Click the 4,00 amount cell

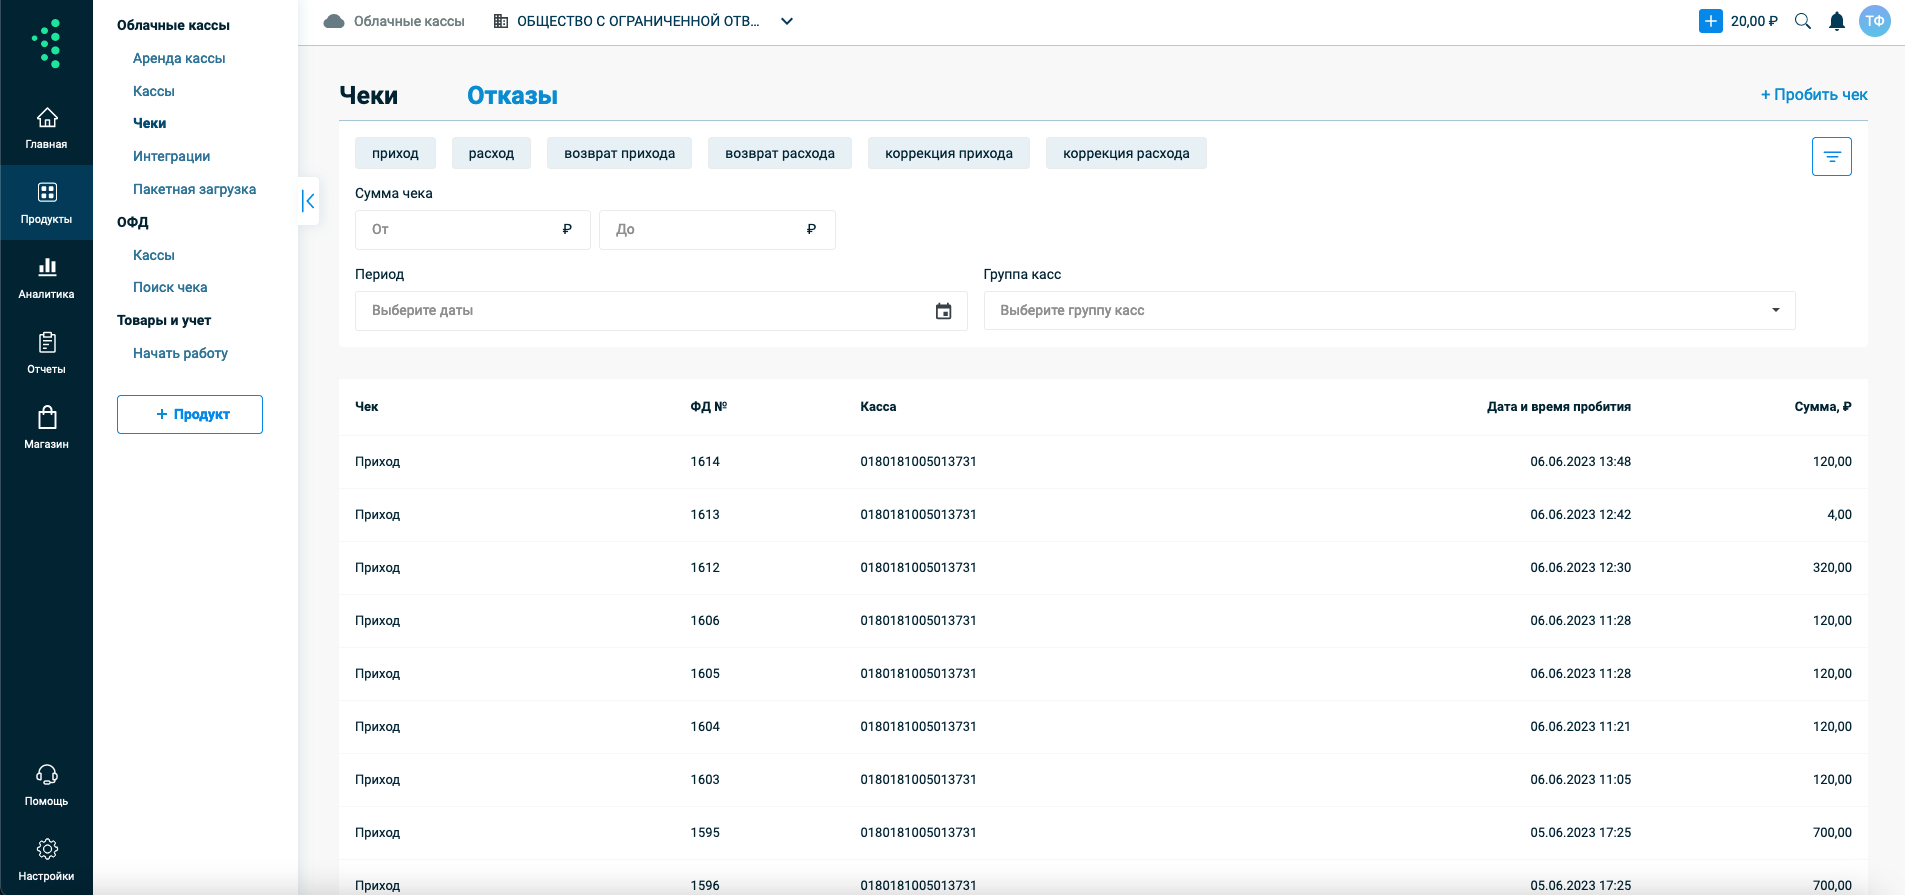tap(1839, 515)
